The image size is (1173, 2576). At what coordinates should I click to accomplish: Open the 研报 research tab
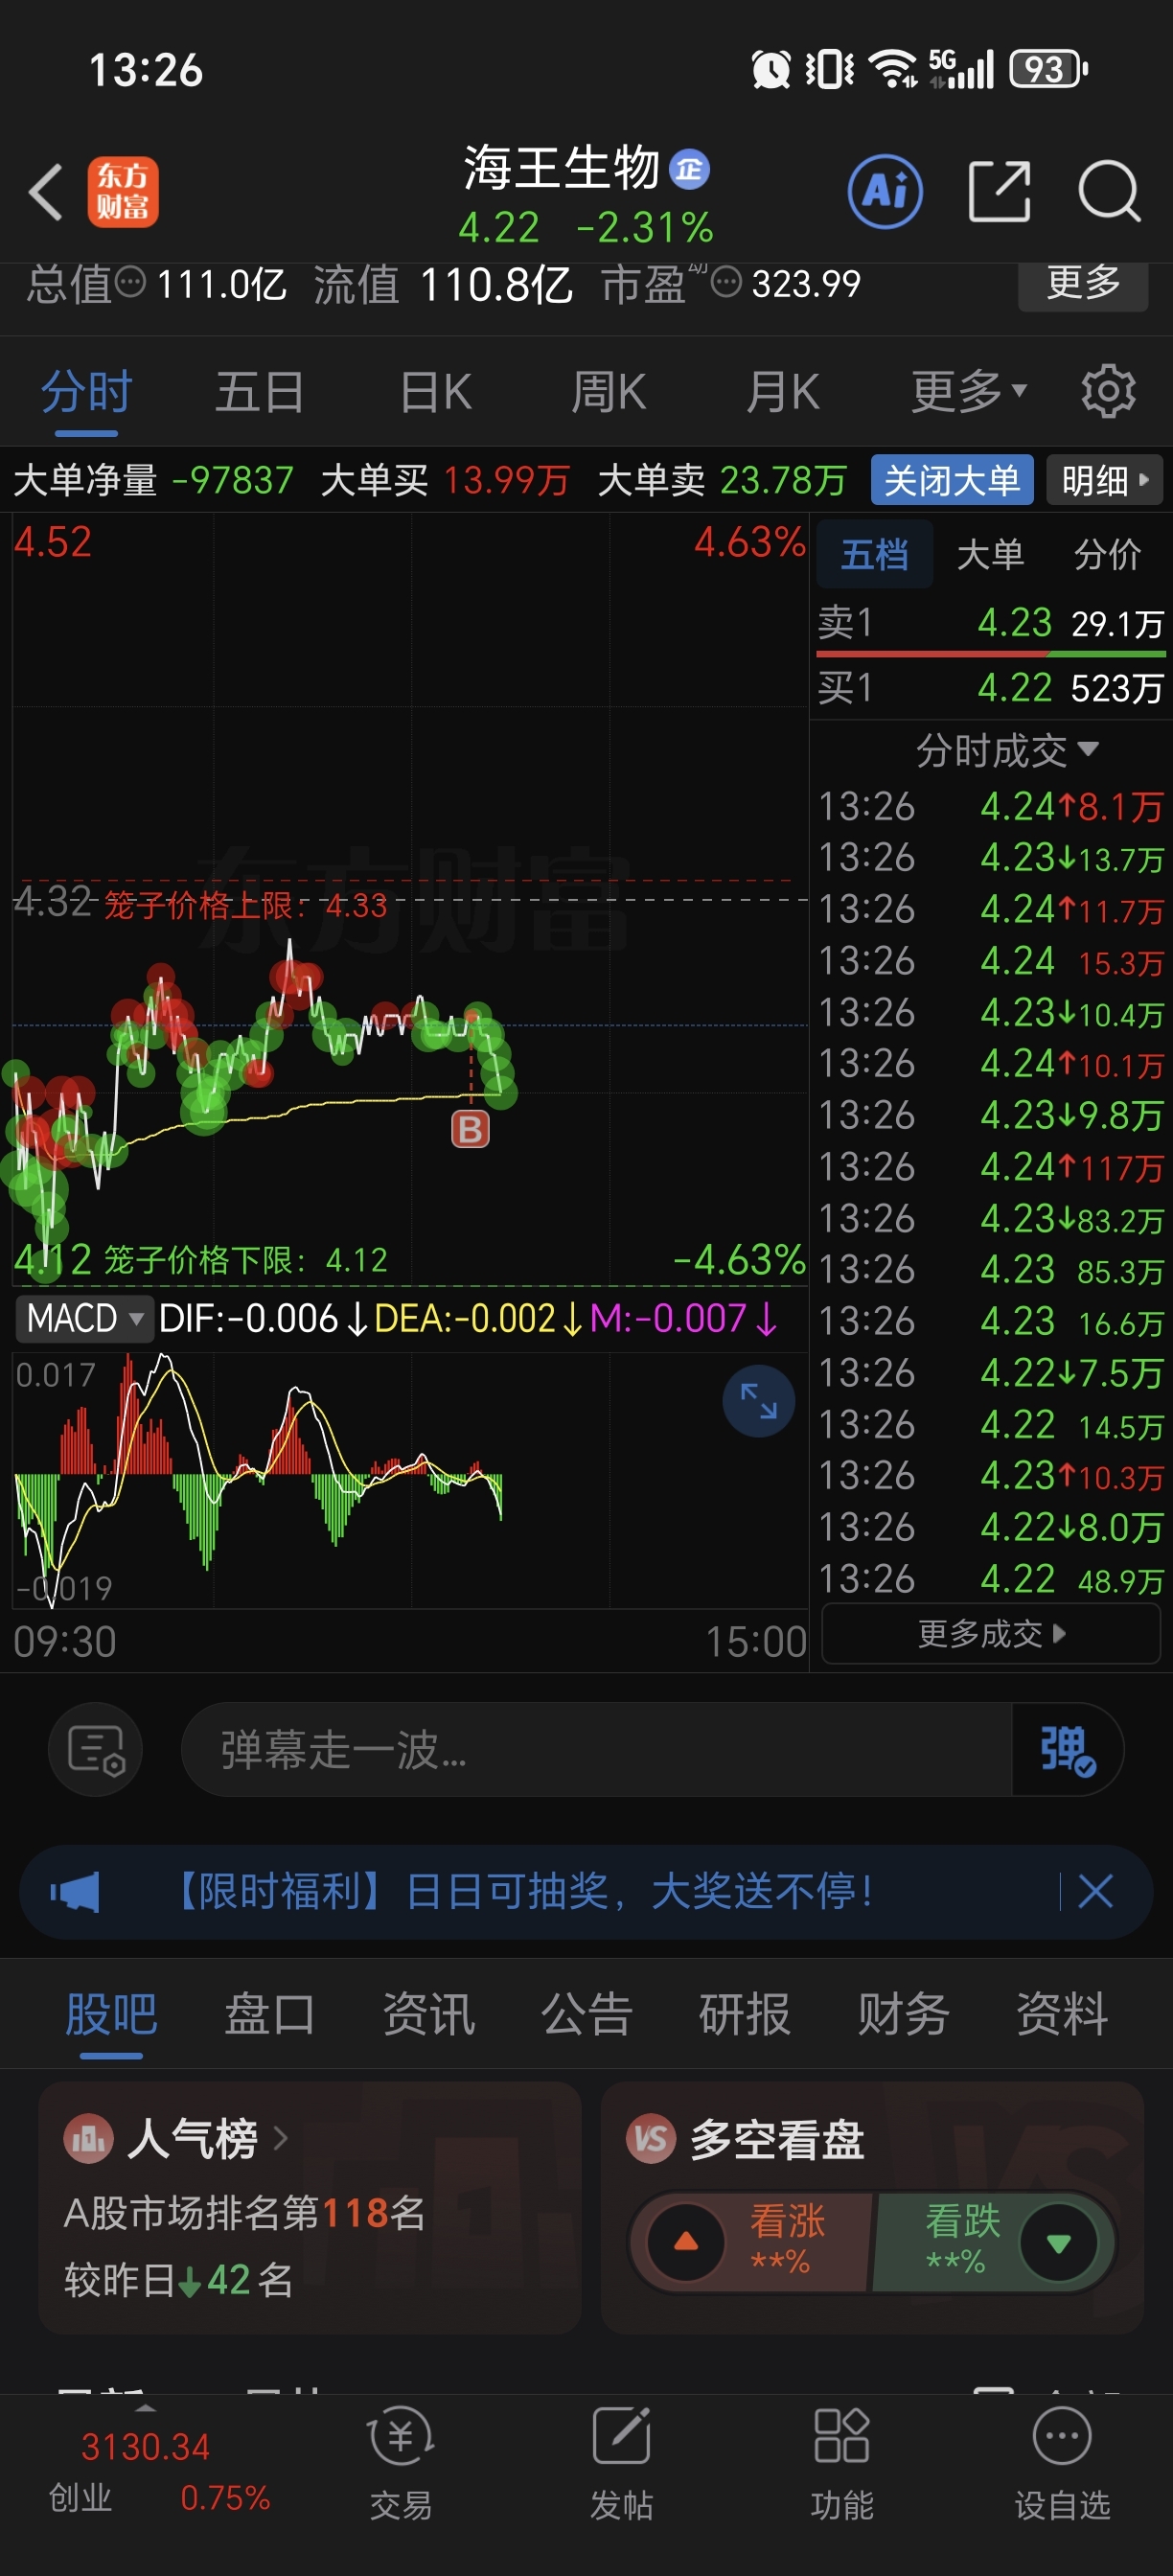[x=744, y=2014]
